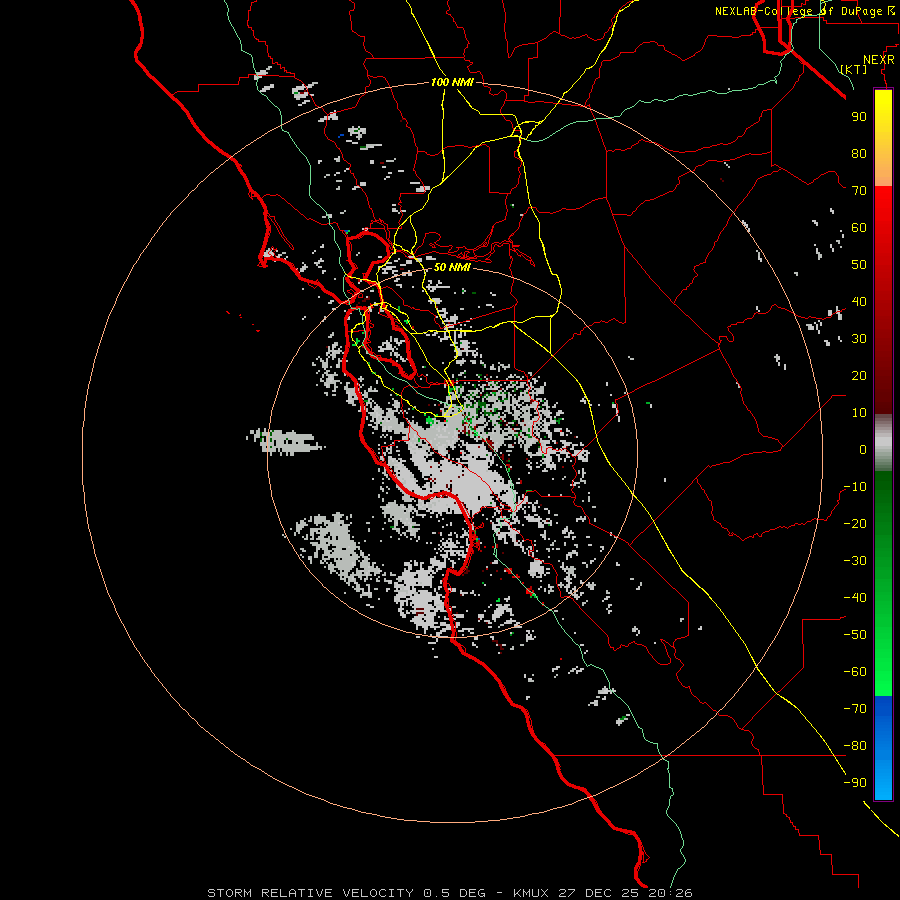Image resolution: width=900 pixels, height=900 pixels.
Task: Select the 0 value on velocity scale
Action: coord(863,450)
